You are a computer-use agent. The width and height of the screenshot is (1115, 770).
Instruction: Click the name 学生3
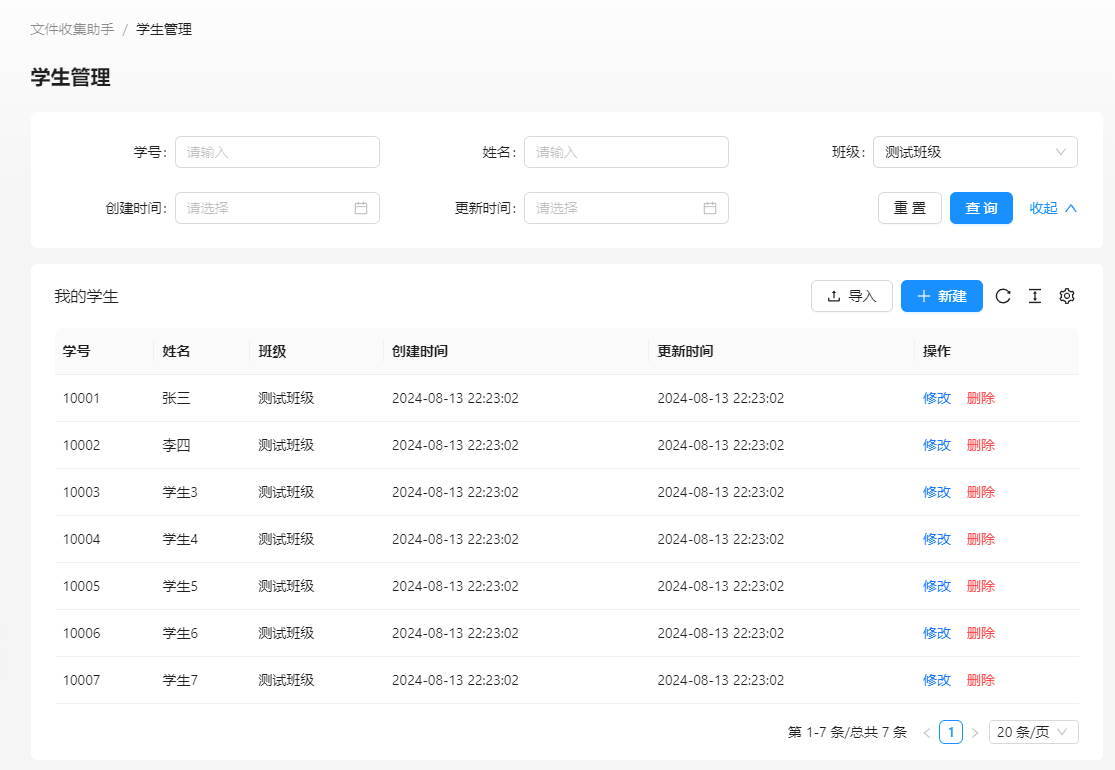tap(180, 492)
